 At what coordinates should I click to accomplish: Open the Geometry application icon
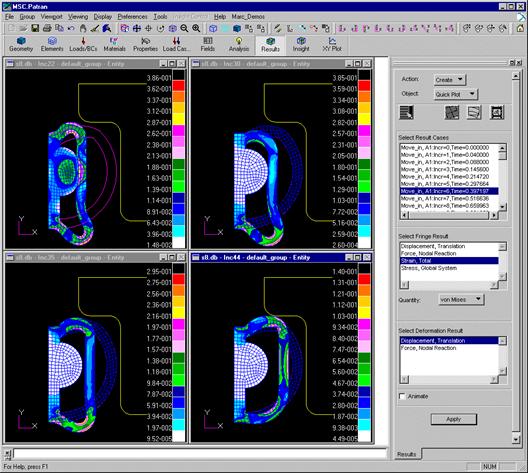21,44
